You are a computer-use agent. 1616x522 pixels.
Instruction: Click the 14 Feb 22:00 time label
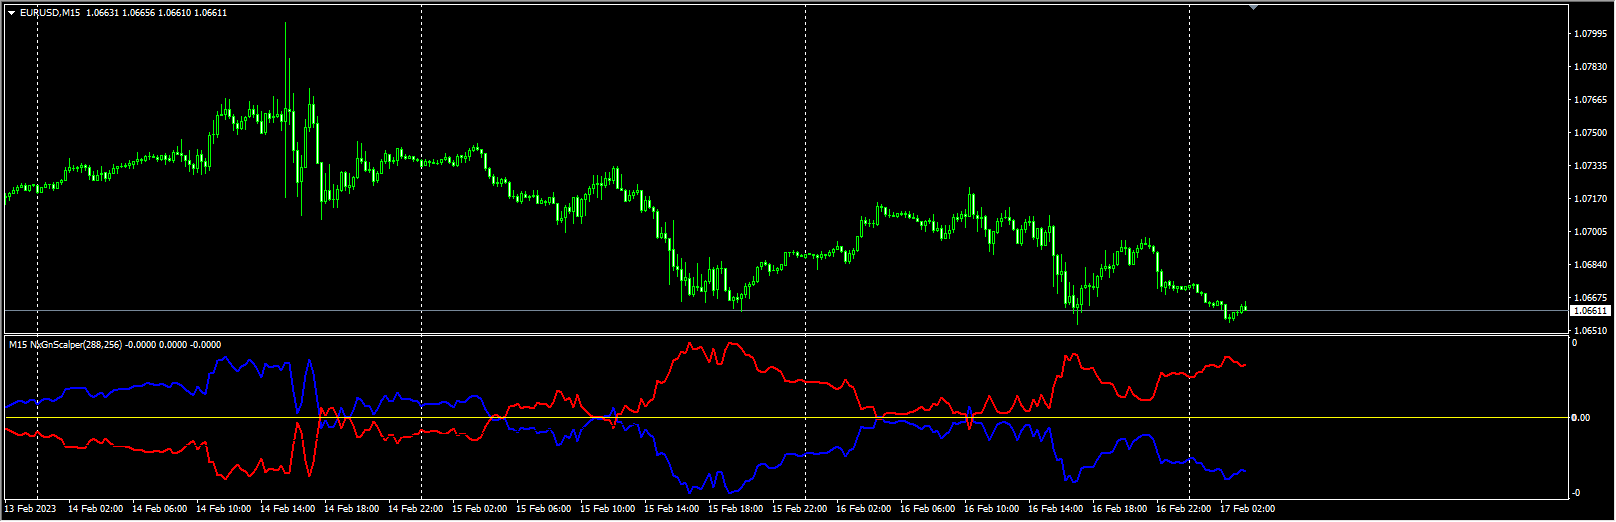pyautogui.click(x=416, y=509)
